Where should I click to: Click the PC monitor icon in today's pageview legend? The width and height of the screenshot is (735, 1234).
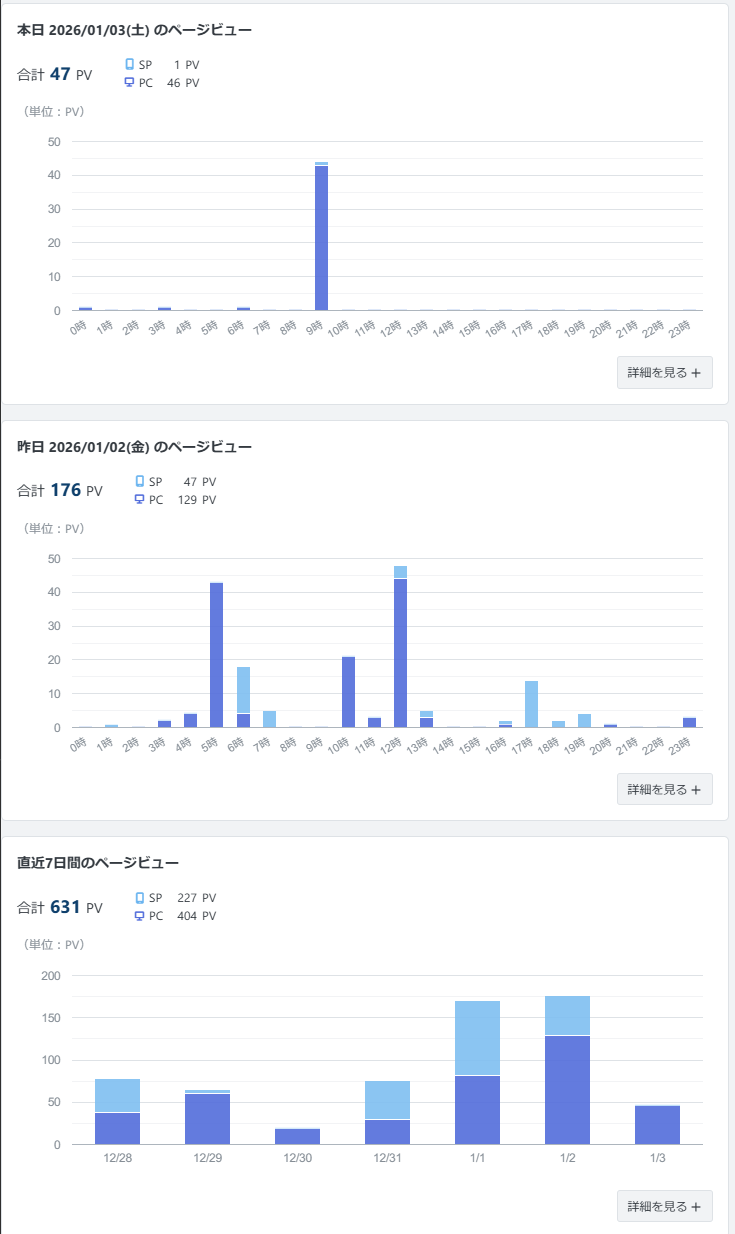click(129, 83)
